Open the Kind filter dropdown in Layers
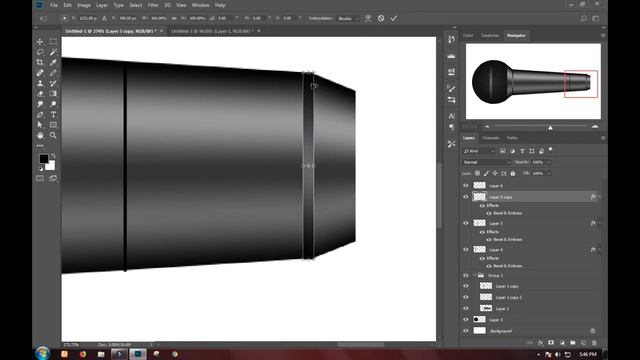 [x=479, y=151]
